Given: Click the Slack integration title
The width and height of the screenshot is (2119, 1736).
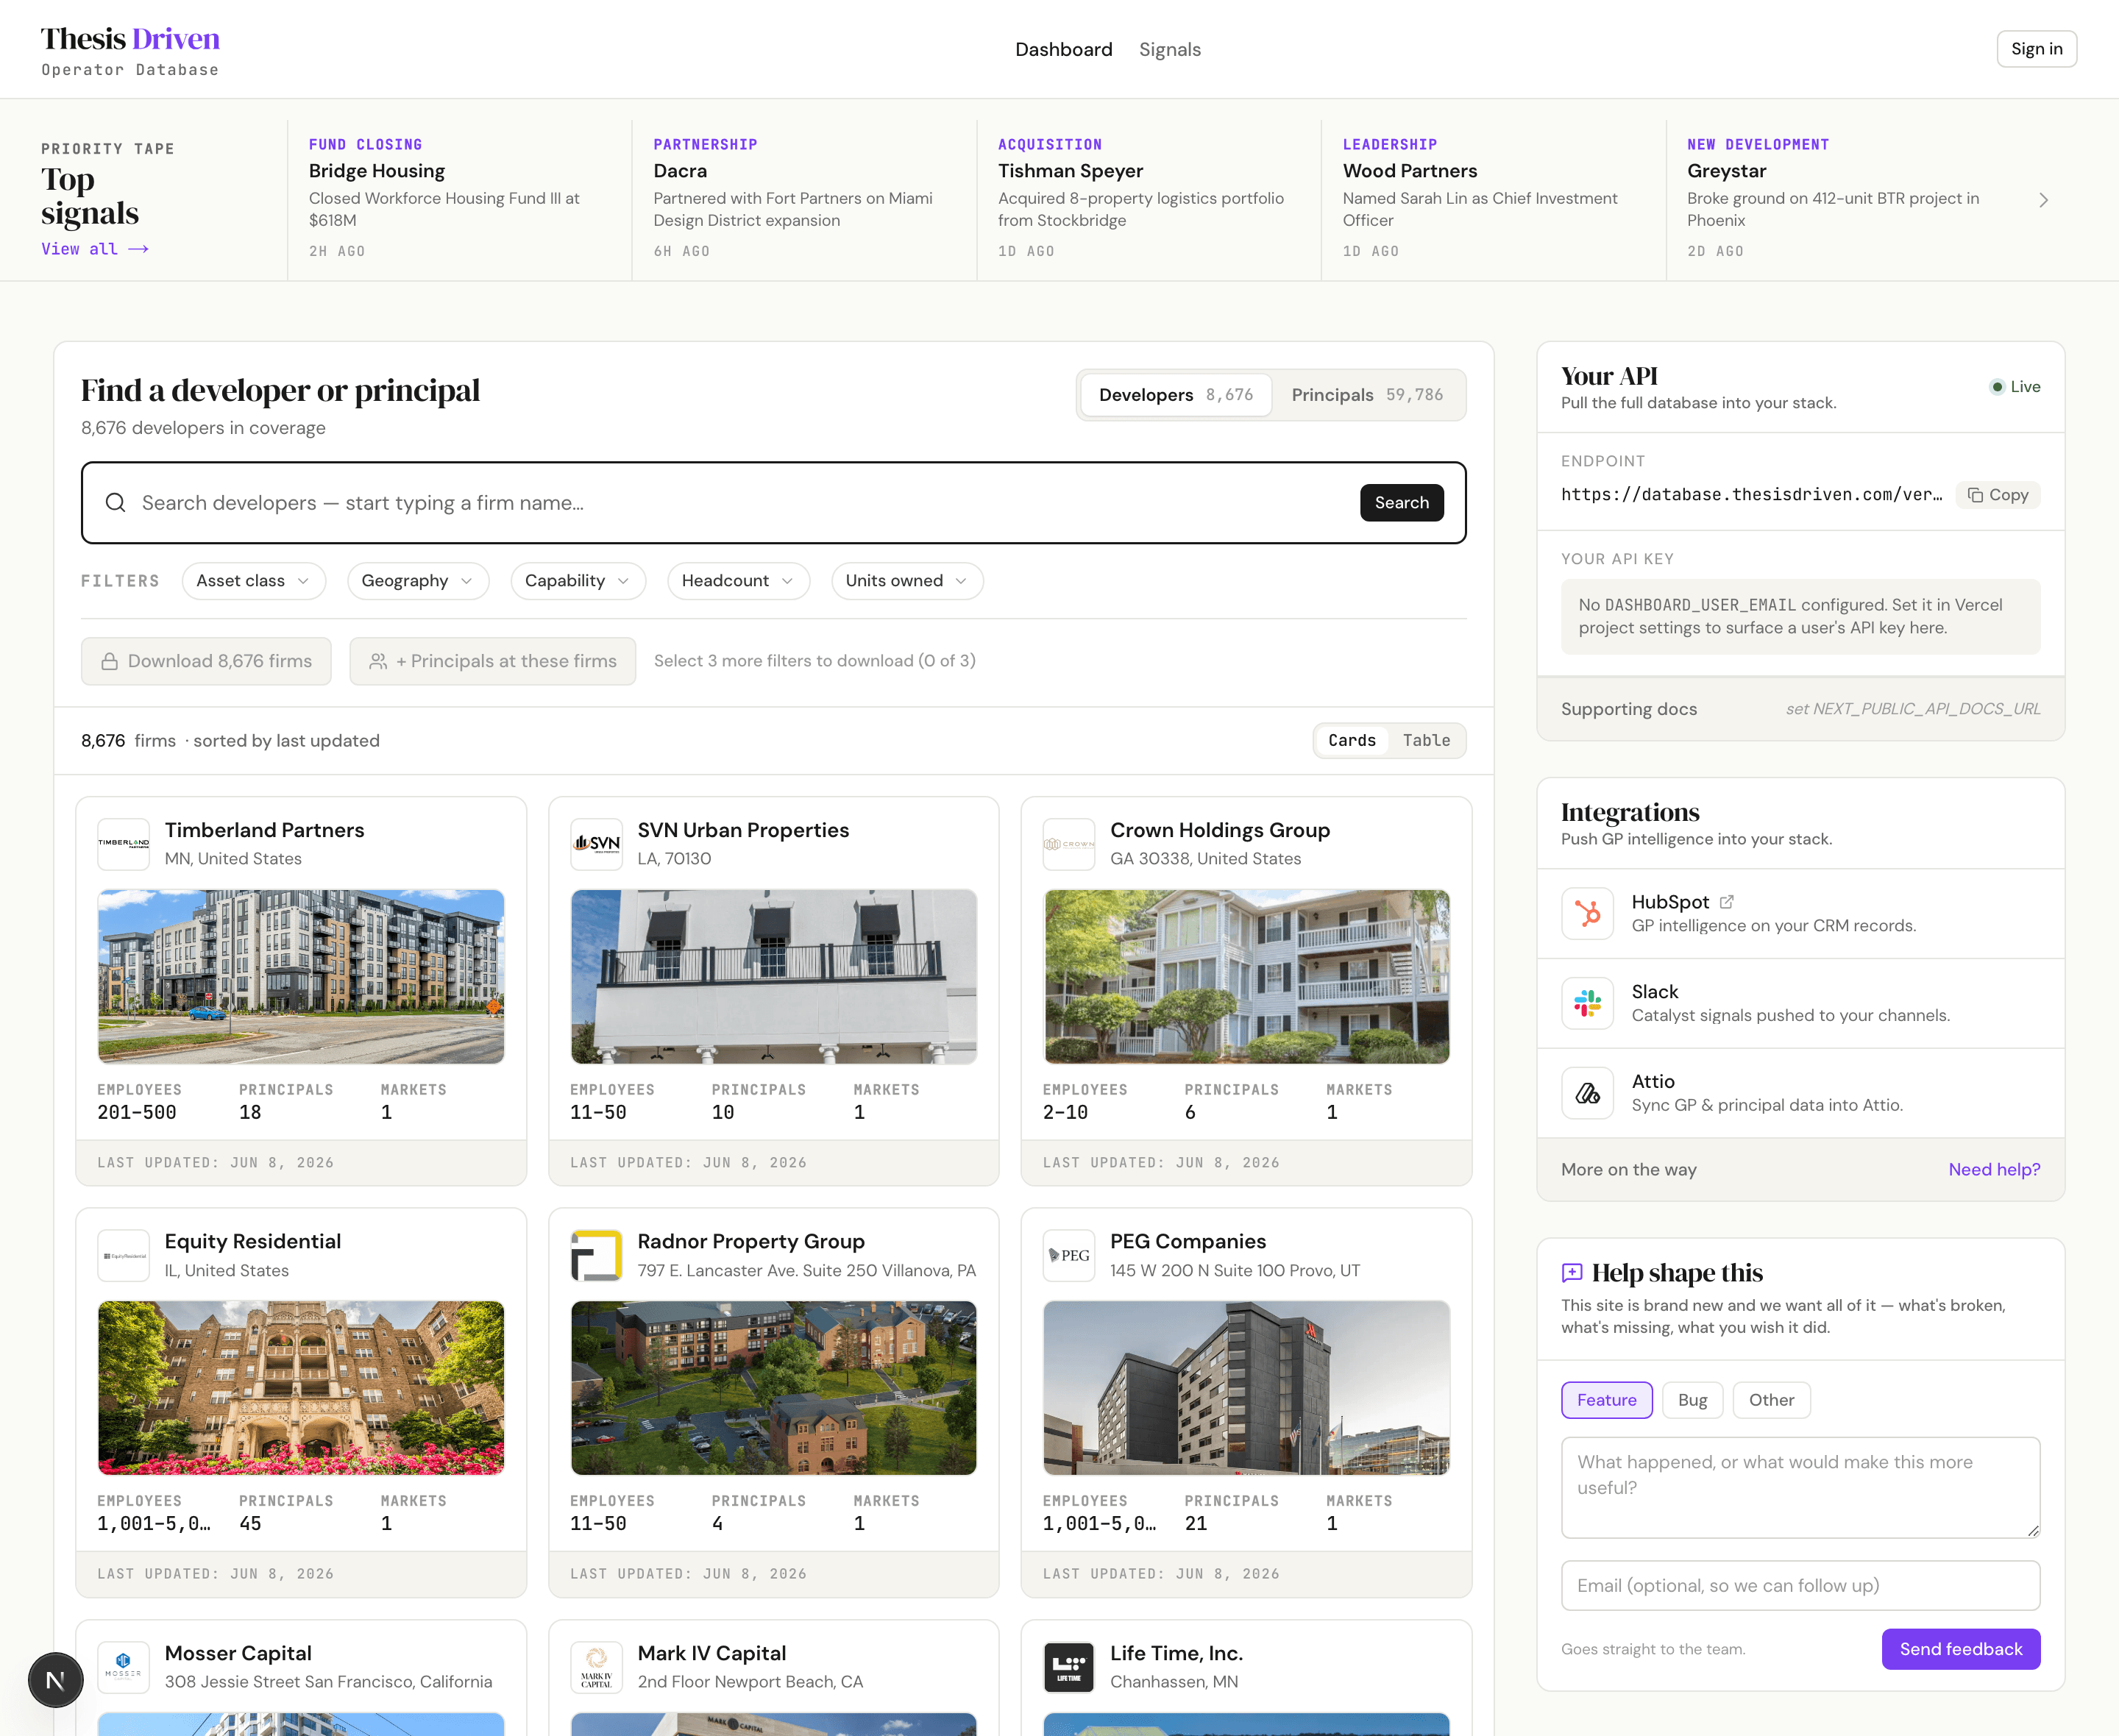Looking at the screenshot, I should pyautogui.click(x=1655, y=991).
